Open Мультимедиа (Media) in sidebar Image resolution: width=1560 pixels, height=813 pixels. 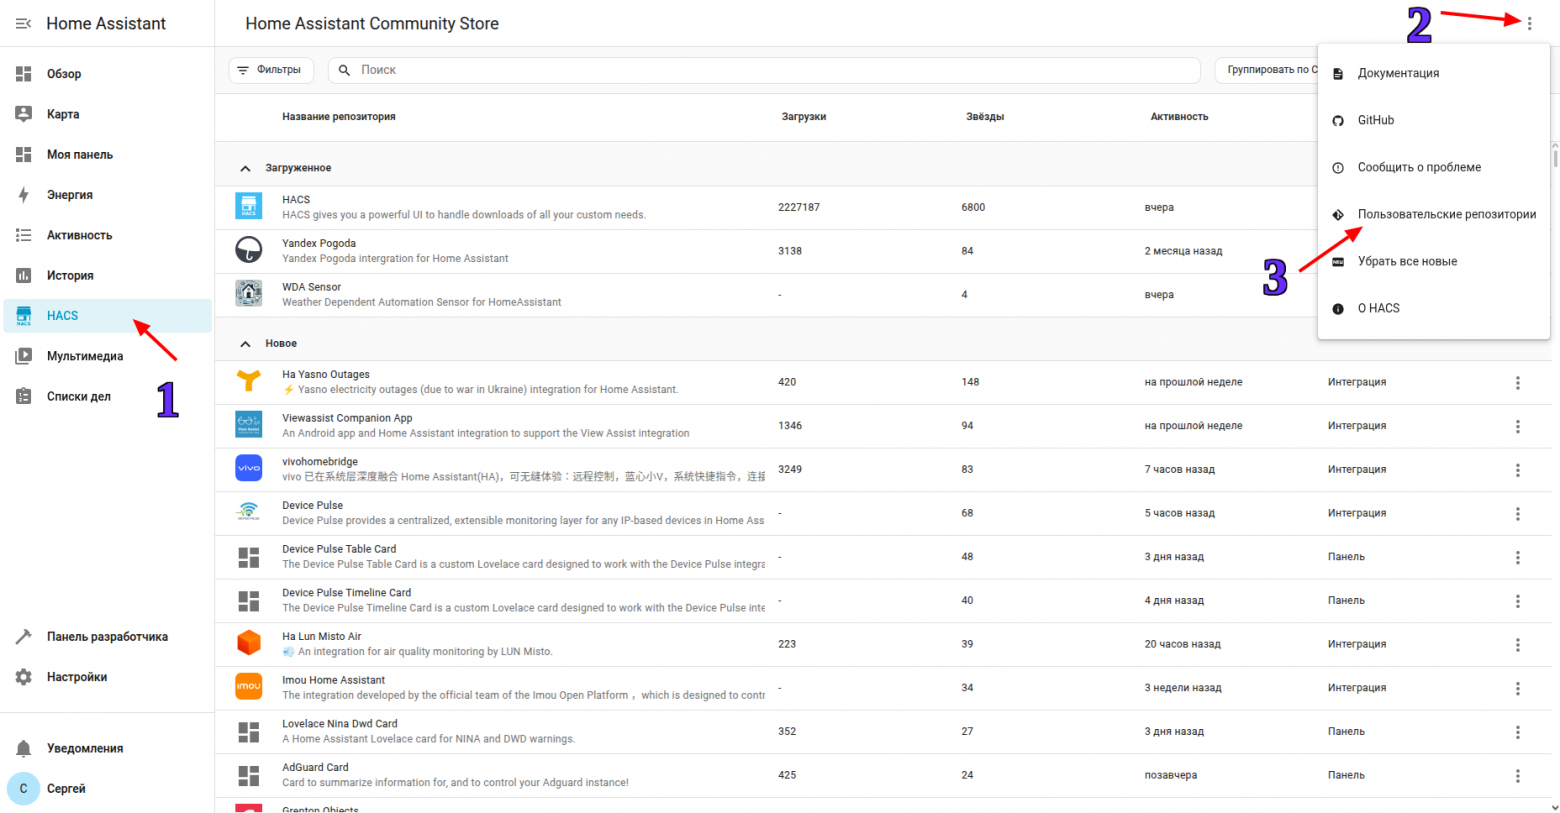pyautogui.click(x=84, y=356)
